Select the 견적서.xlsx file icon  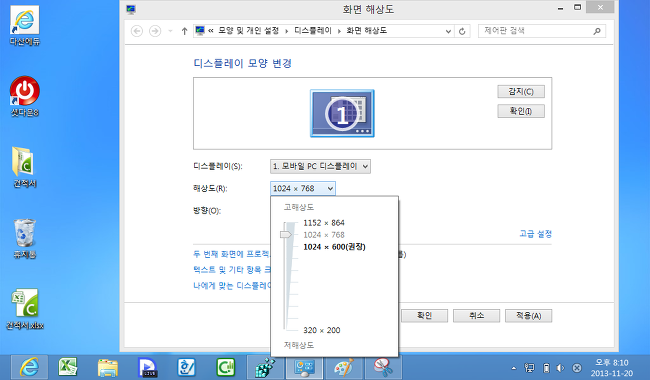pyautogui.click(x=25, y=309)
